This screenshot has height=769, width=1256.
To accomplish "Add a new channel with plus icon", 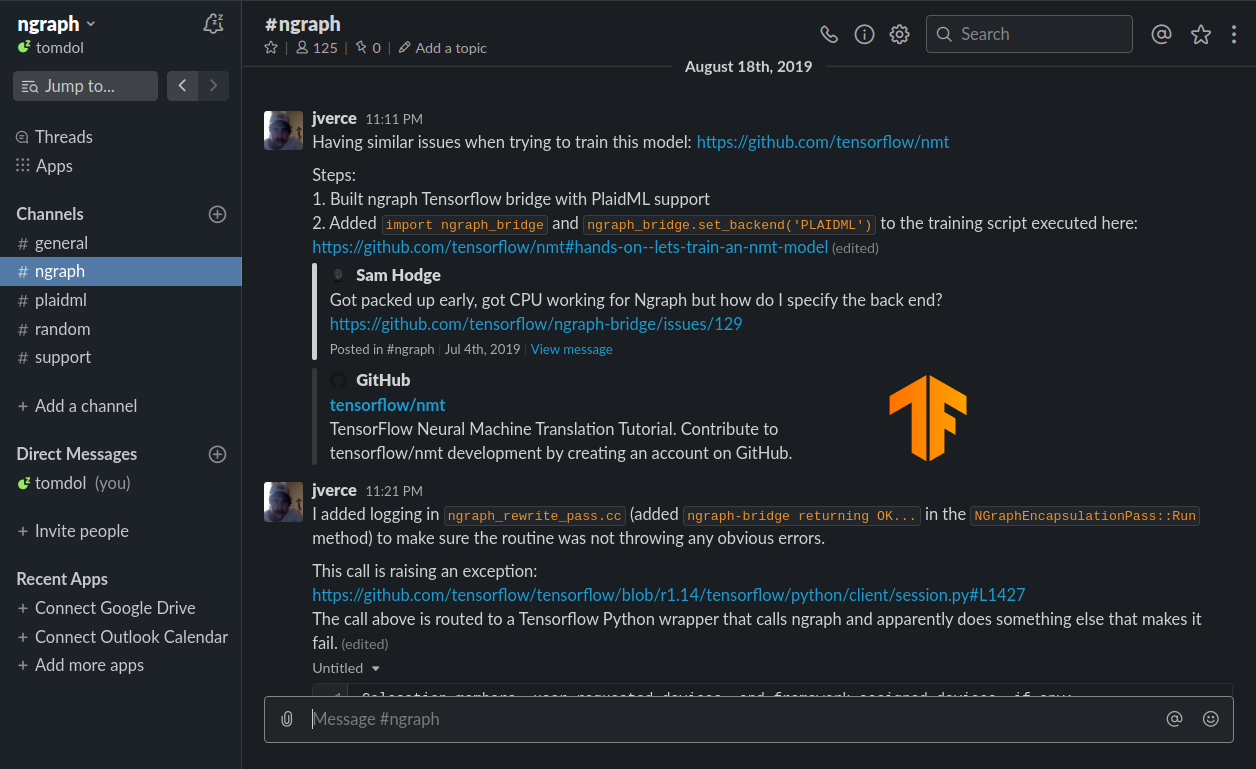I will click(x=217, y=214).
